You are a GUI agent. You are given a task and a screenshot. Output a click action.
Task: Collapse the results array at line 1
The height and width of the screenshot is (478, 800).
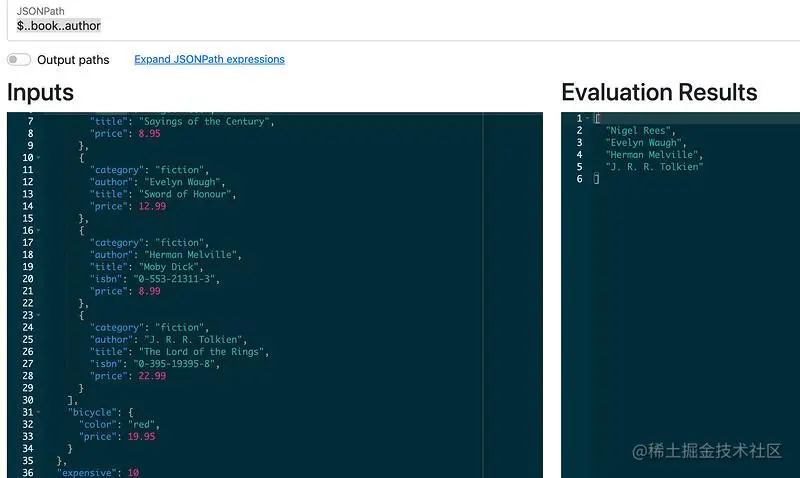tap(588, 118)
